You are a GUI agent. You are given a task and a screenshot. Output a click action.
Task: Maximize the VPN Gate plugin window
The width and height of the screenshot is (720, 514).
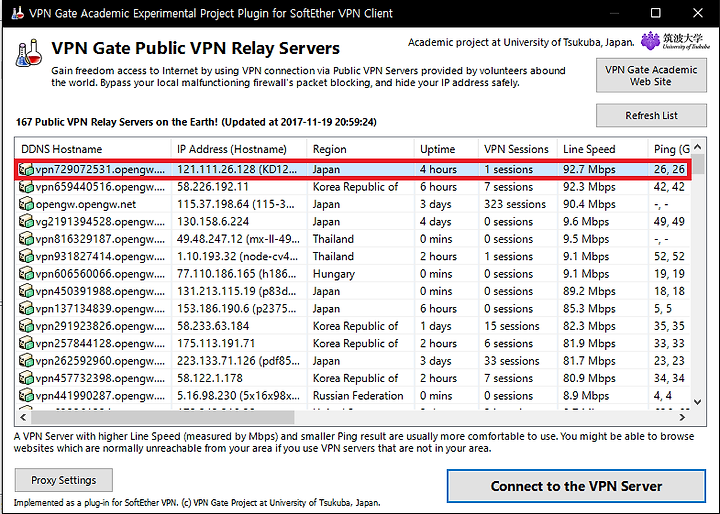click(x=656, y=13)
